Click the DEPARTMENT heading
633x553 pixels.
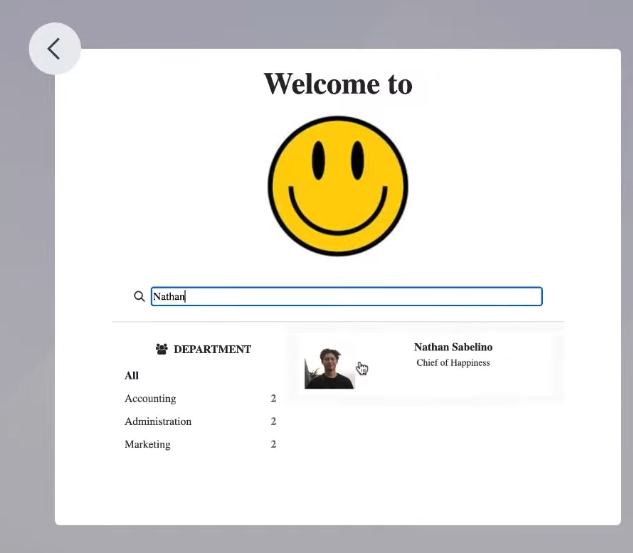[212, 350]
